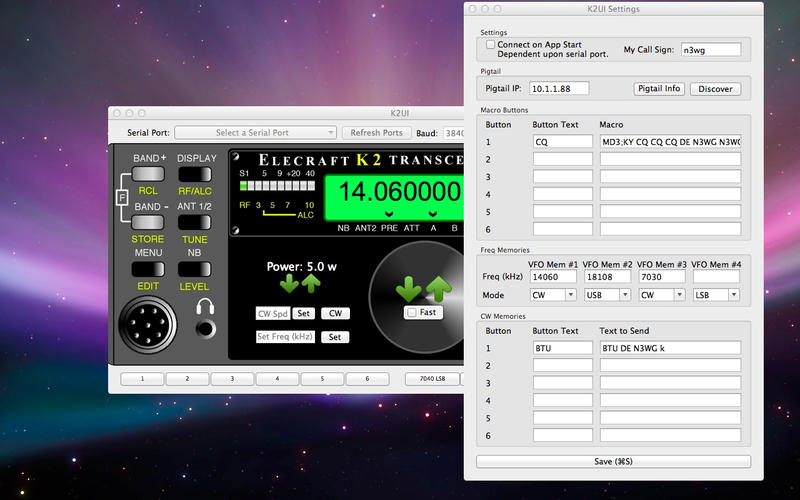Click the Pigtail IP input field
This screenshot has width=800, height=500.
(559, 88)
